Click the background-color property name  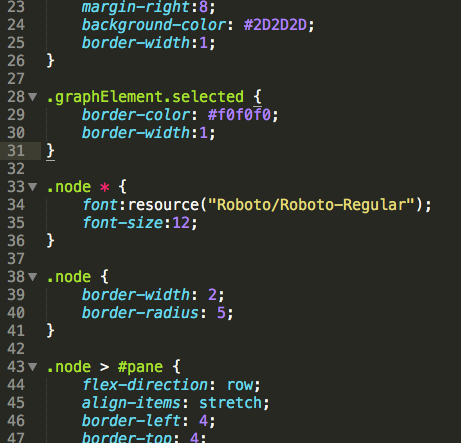pos(154,25)
